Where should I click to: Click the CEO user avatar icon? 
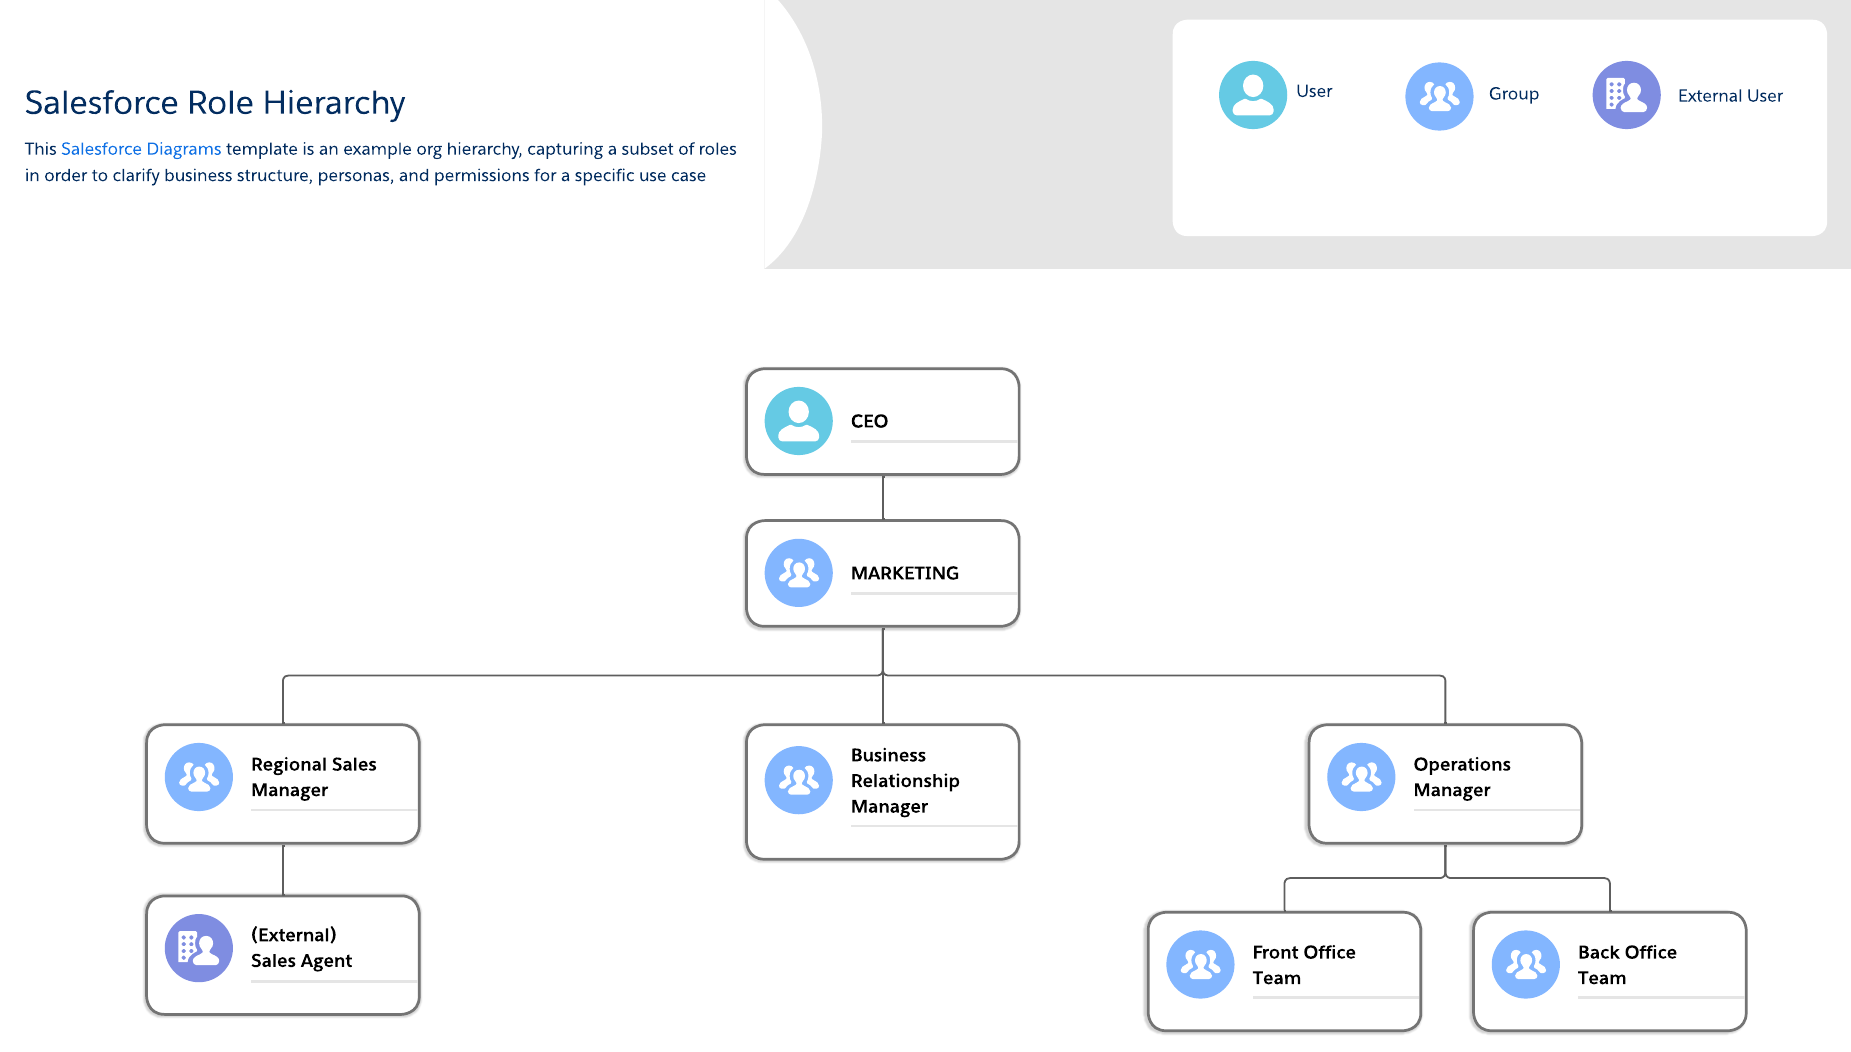(x=798, y=421)
